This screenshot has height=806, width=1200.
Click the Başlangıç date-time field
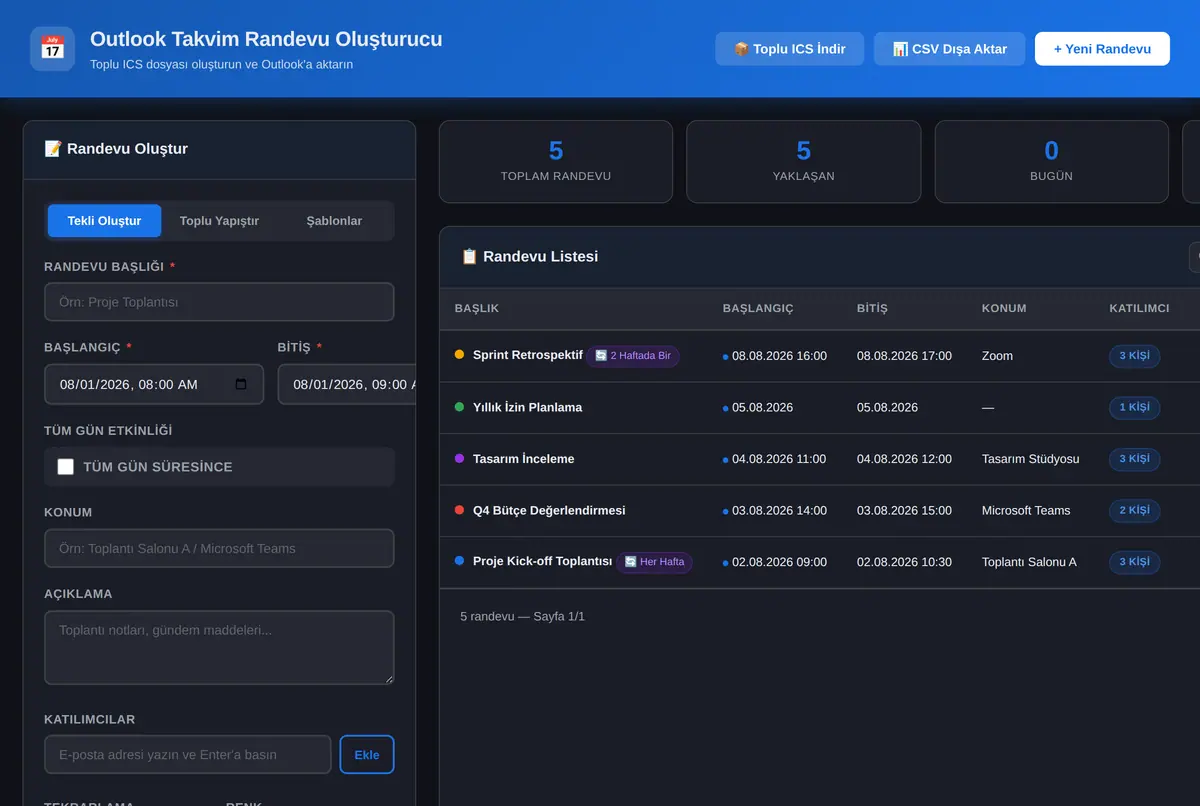(154, 384)
